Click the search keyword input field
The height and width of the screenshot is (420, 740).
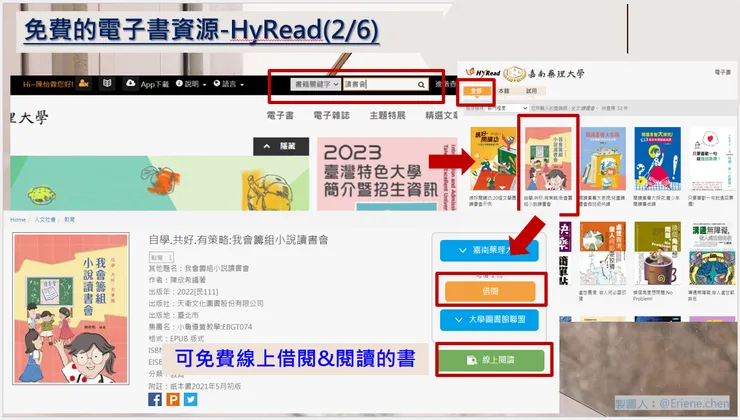coord(378,84)
